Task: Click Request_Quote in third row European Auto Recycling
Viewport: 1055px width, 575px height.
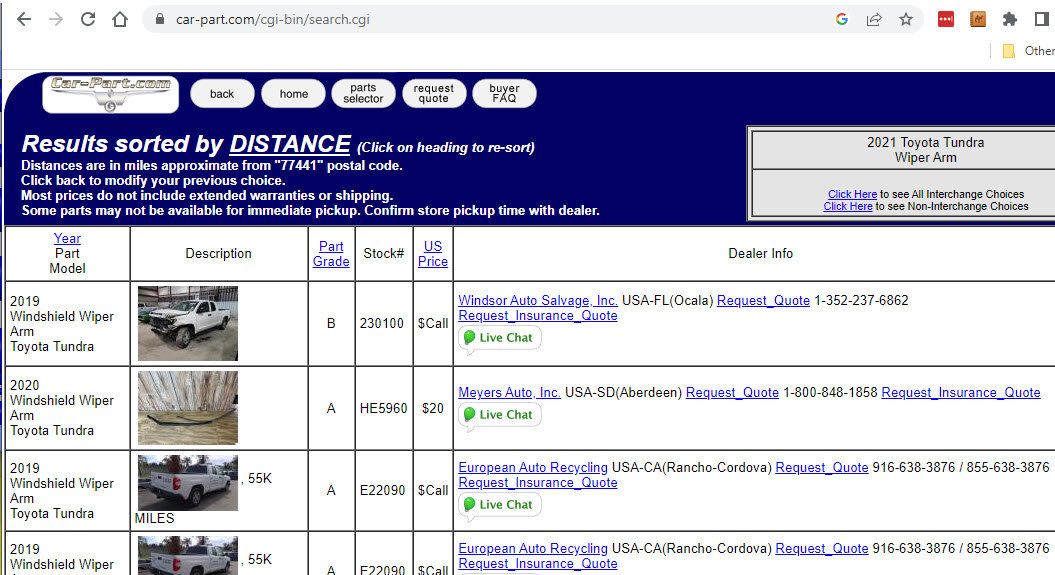Action: pyautogui.click(x=822, y=467)
